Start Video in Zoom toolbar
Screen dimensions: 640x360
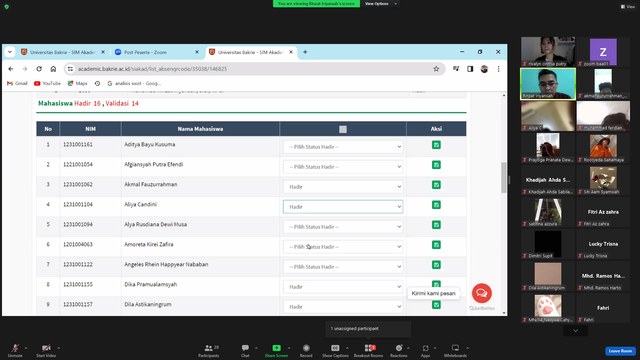46,351
